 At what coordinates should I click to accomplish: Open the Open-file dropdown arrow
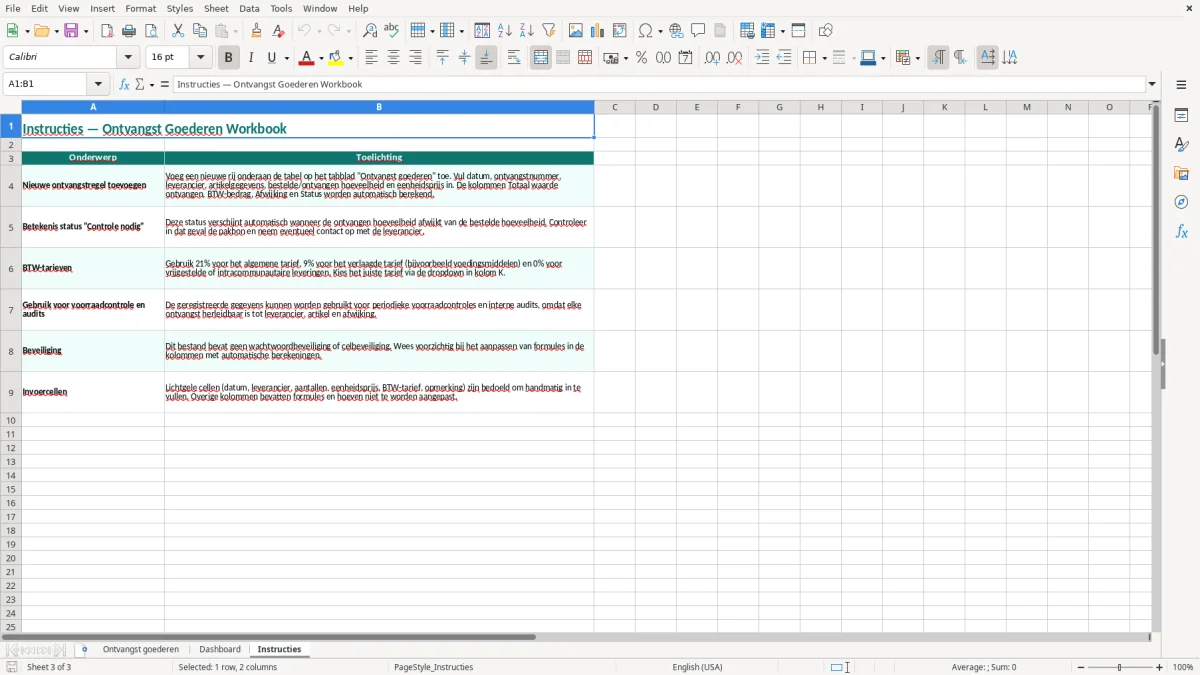[x=55, y=31]
